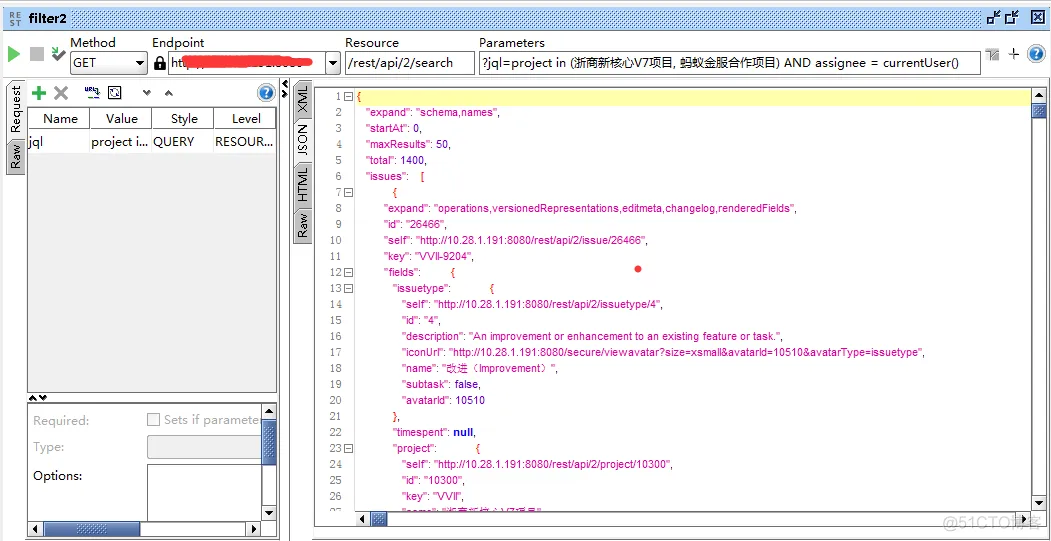The image size is (1051, 541).
Task: Move the selected parameter down
Action: (x=147, y=93)
